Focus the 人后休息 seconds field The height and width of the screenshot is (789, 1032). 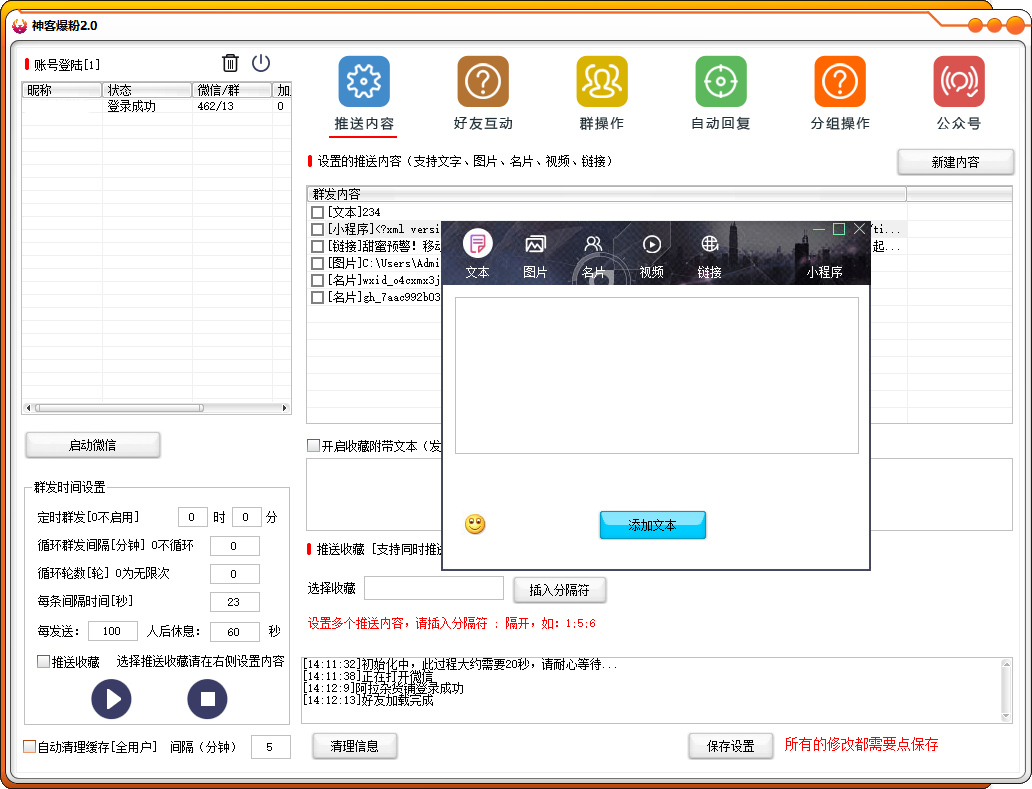(234, 632)
